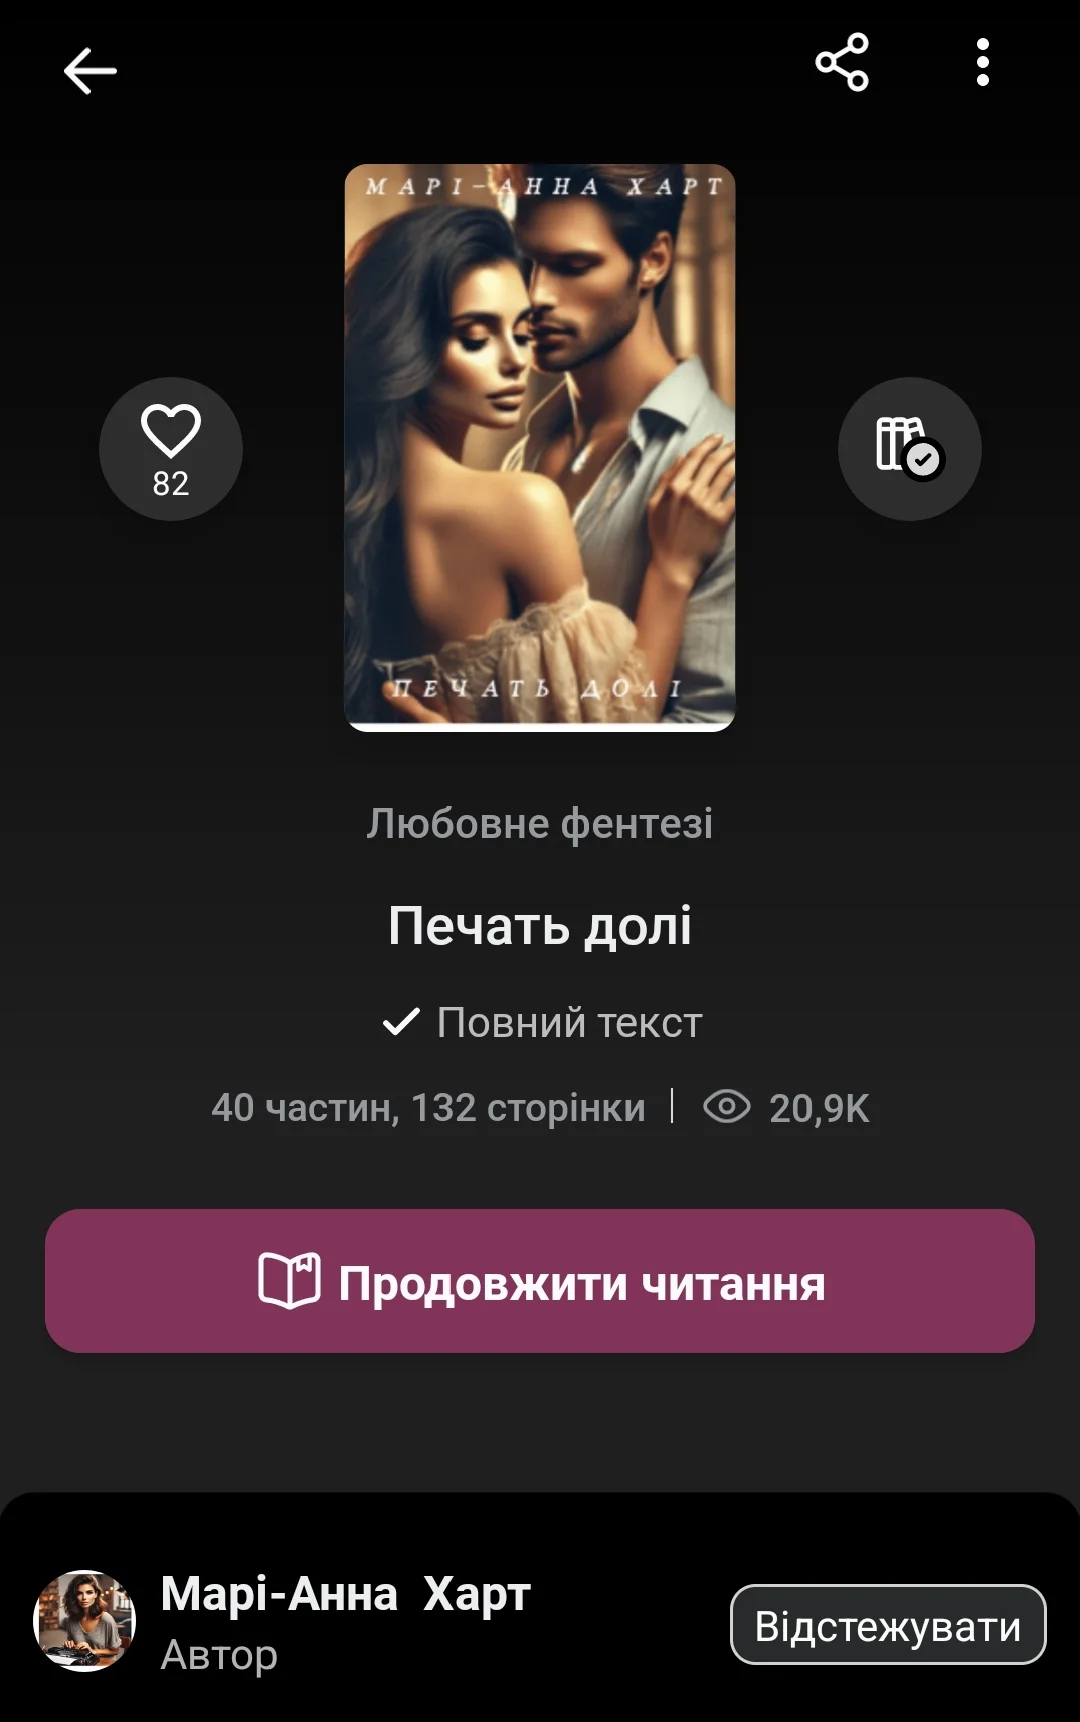The width and height of the screenshot is (1080, 1722).
Task: Open Марі-Анна Харт author profile
Action: click(x=346, y=1594)
